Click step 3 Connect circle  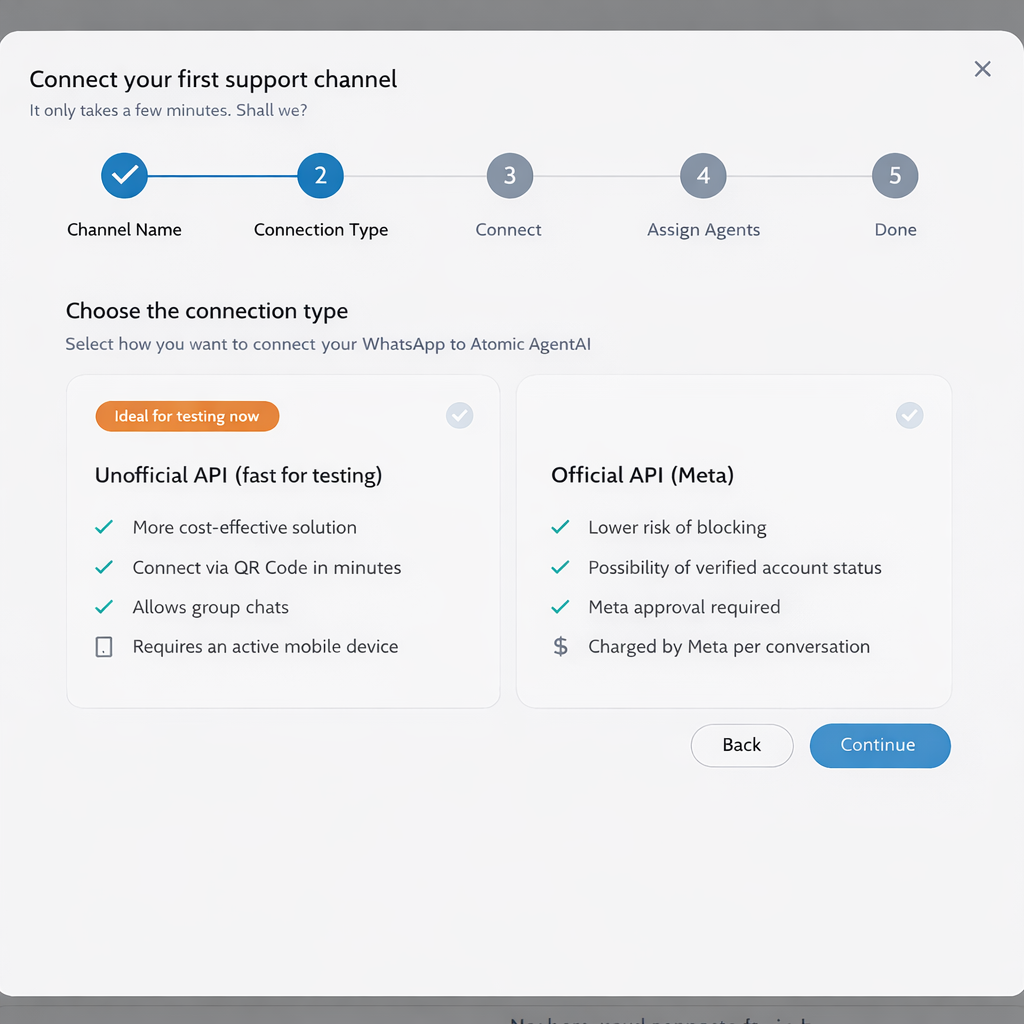[x=509, y=176]
